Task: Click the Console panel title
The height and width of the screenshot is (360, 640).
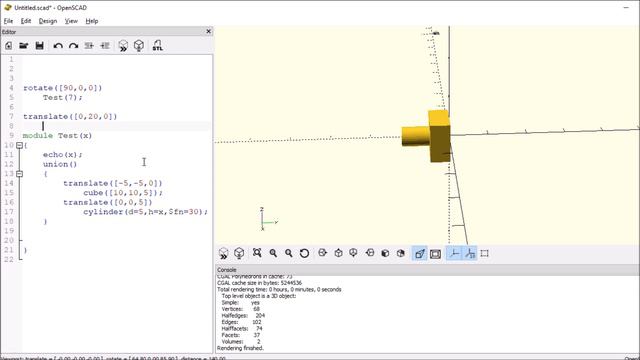Action: (x=227, y=270)
